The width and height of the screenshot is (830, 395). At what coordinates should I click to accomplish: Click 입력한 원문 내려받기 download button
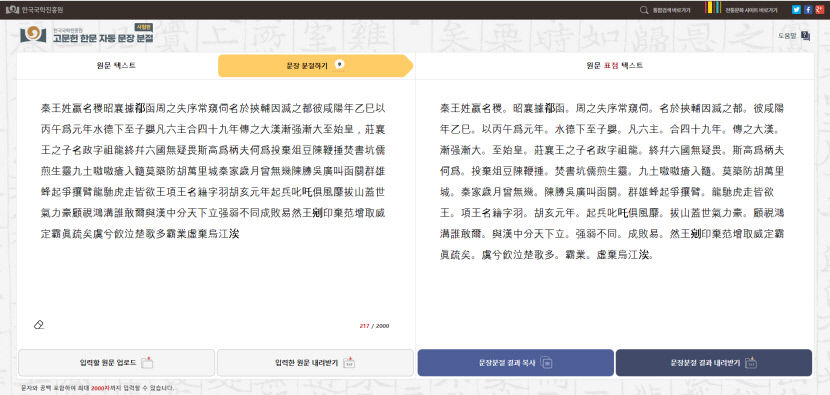click(x=315, y=363)
